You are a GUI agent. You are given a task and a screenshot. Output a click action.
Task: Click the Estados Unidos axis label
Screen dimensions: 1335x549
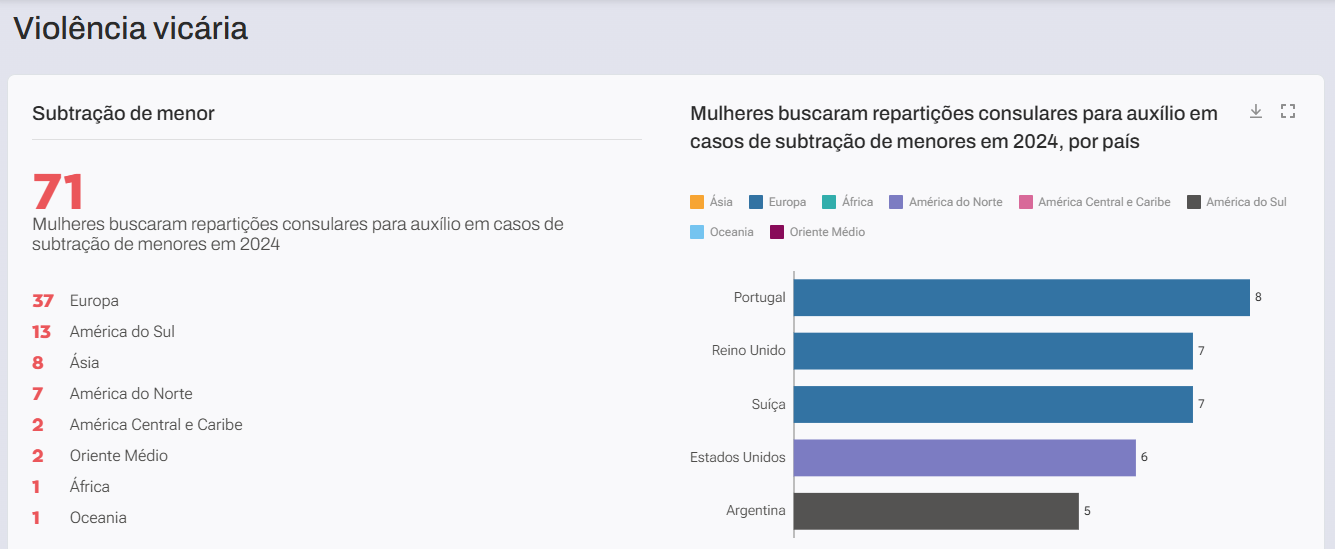pos(738,457)
